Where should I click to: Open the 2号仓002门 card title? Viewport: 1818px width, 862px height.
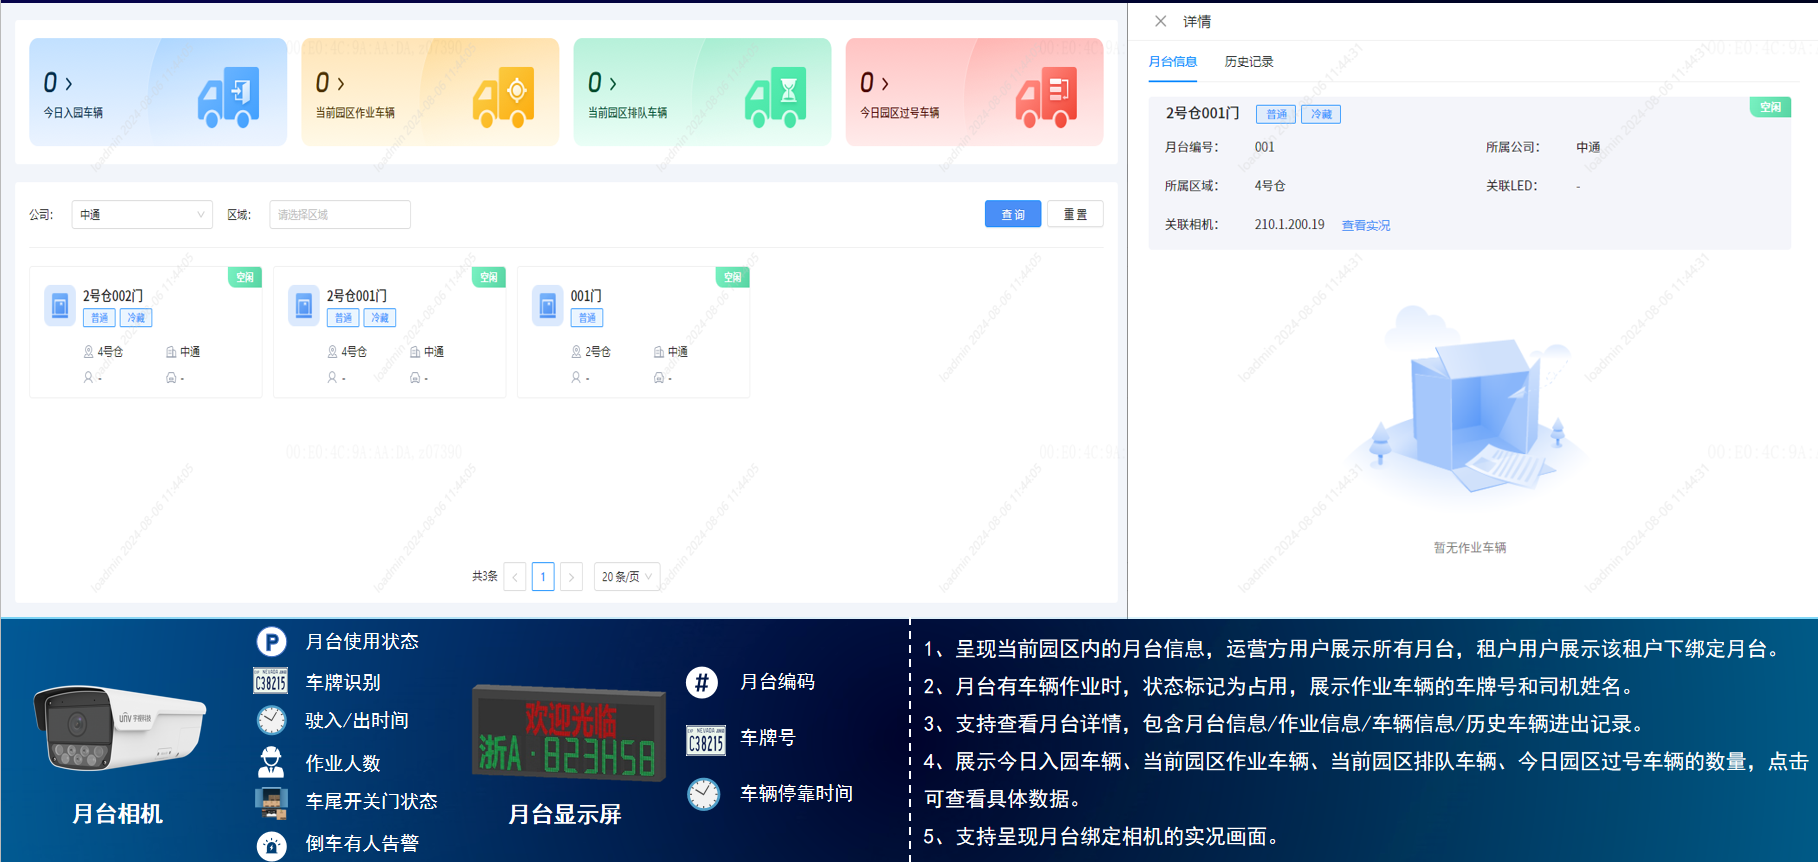113,296
